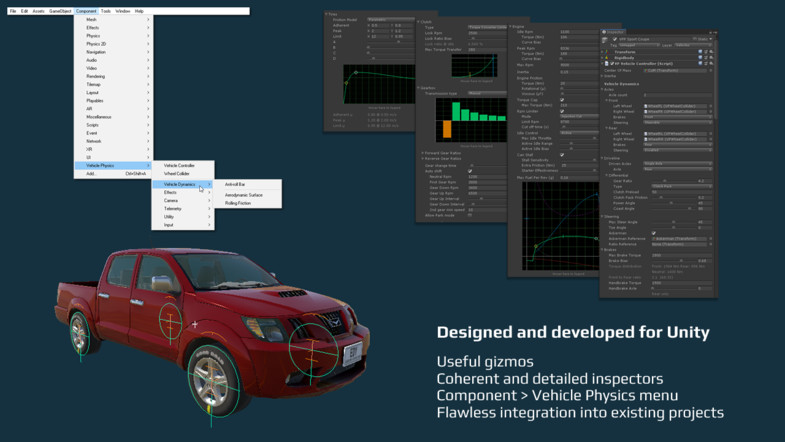
Task: Open the Help menu
Action: click(139, 11)
